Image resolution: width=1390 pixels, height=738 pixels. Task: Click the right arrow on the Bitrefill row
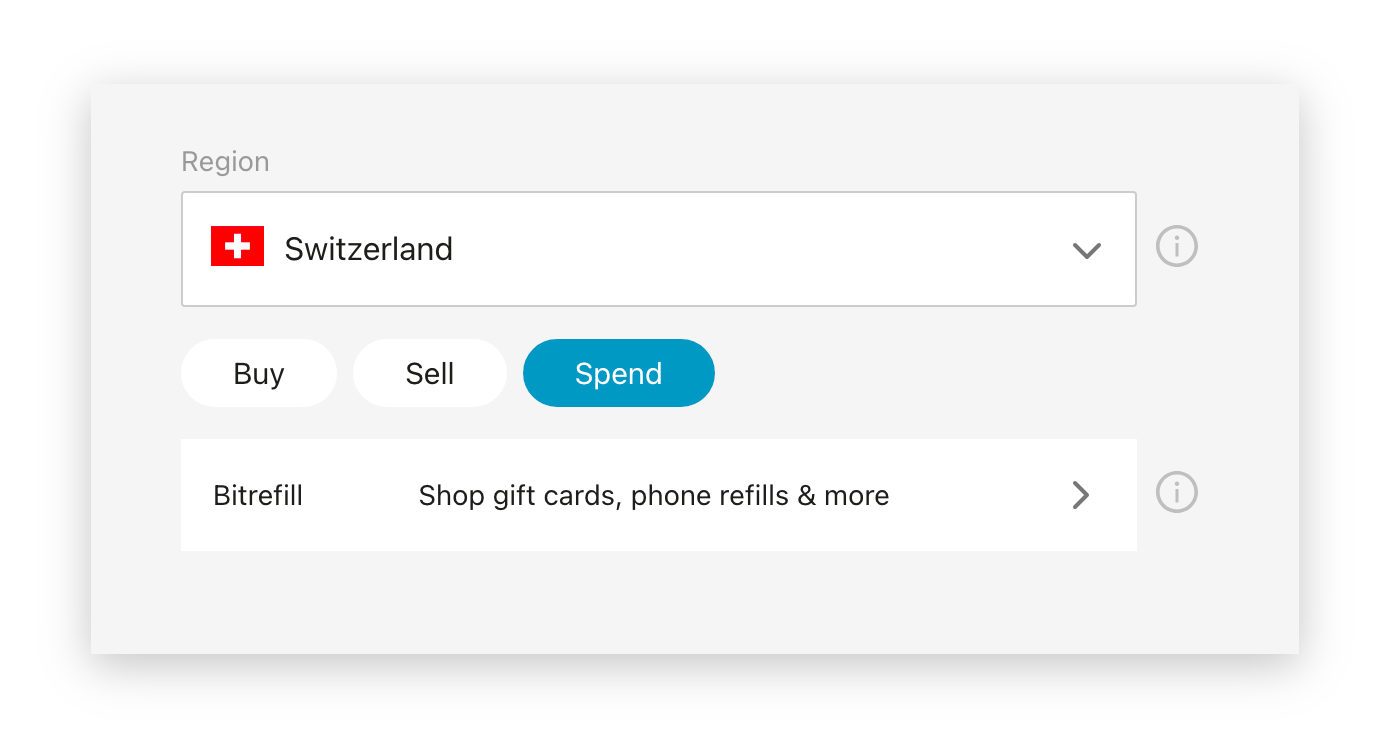(x=1080, y=495)
